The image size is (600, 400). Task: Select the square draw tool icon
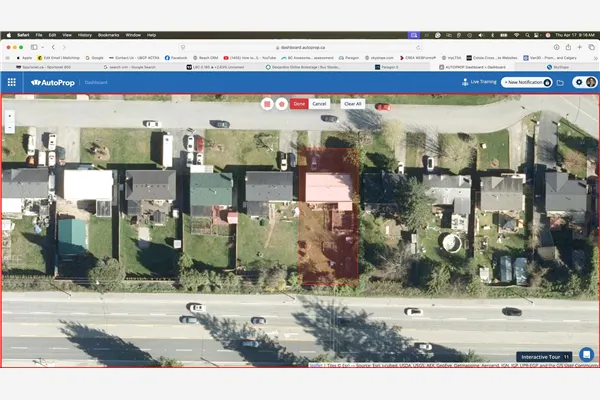click(x=267, y=103)
